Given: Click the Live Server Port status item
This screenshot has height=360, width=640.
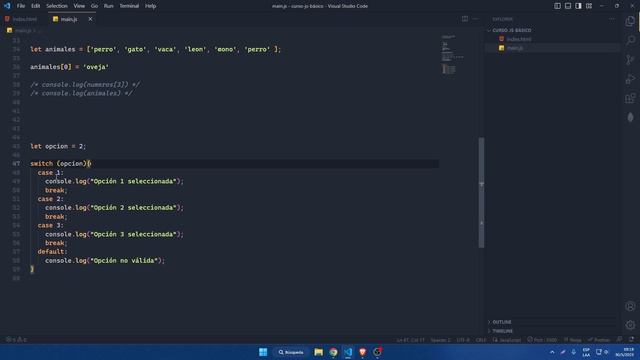Looking at the screenshot, I should 542,340.
